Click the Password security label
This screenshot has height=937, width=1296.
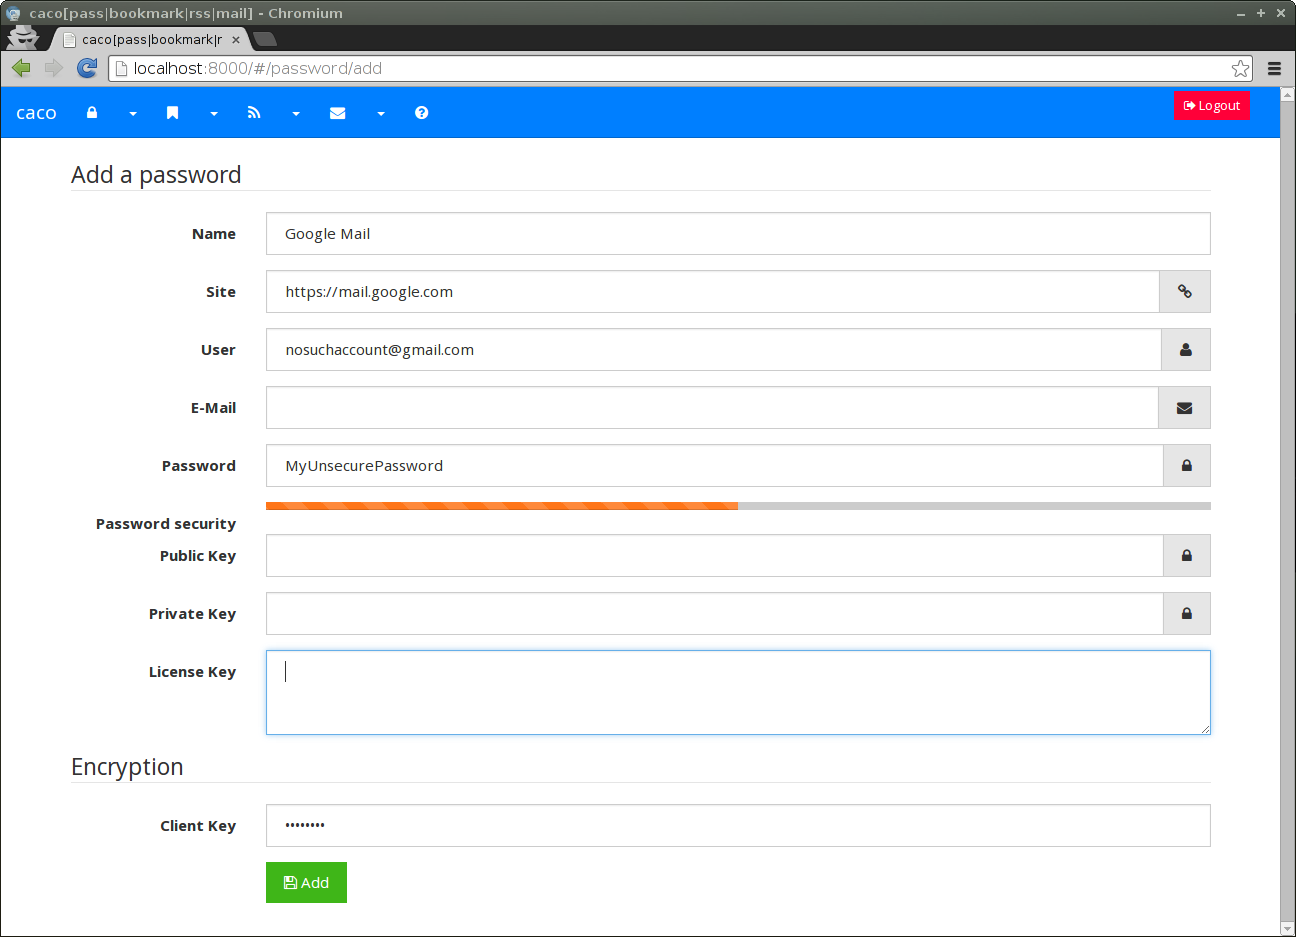coord(166,523)
